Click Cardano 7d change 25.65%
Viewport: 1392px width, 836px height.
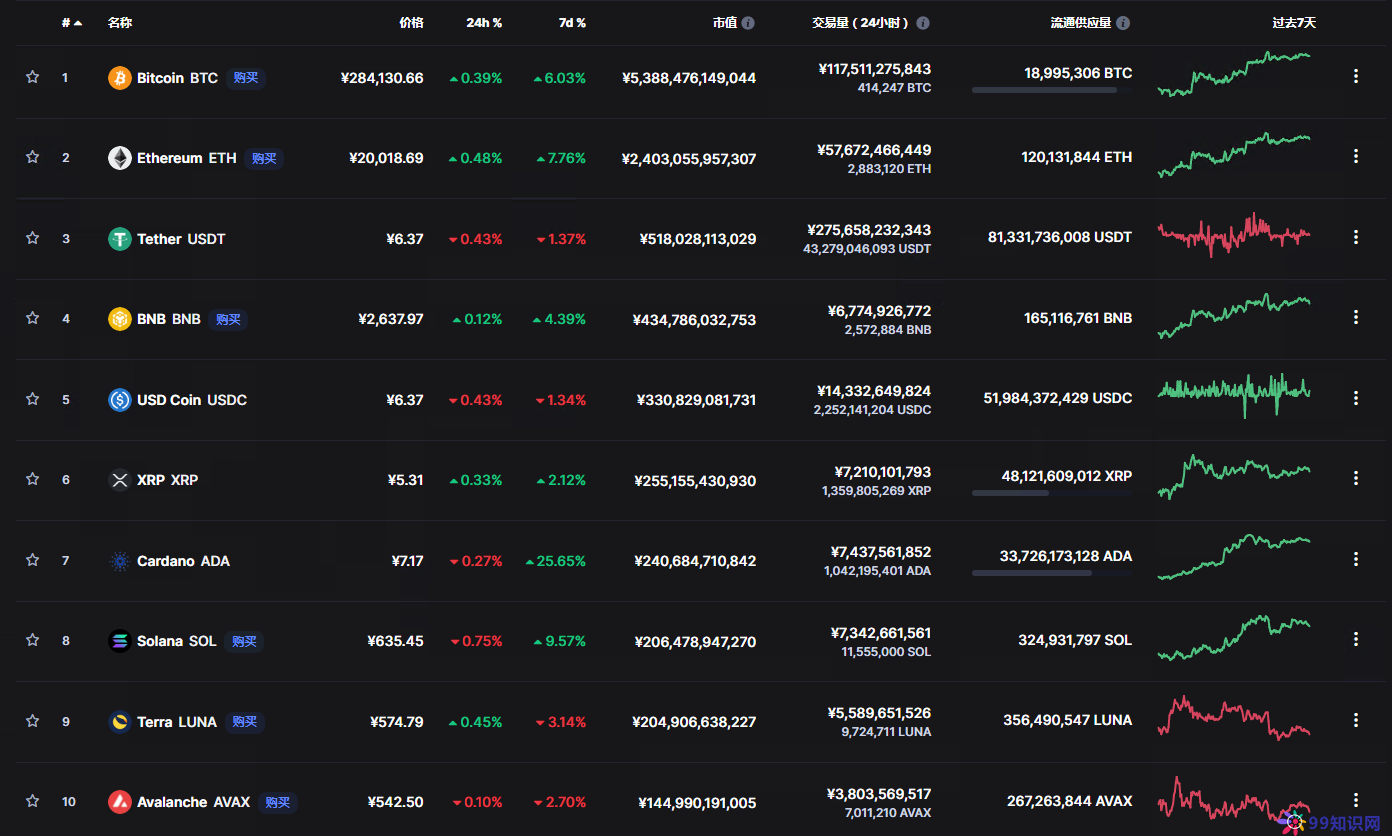coord(556,561)
